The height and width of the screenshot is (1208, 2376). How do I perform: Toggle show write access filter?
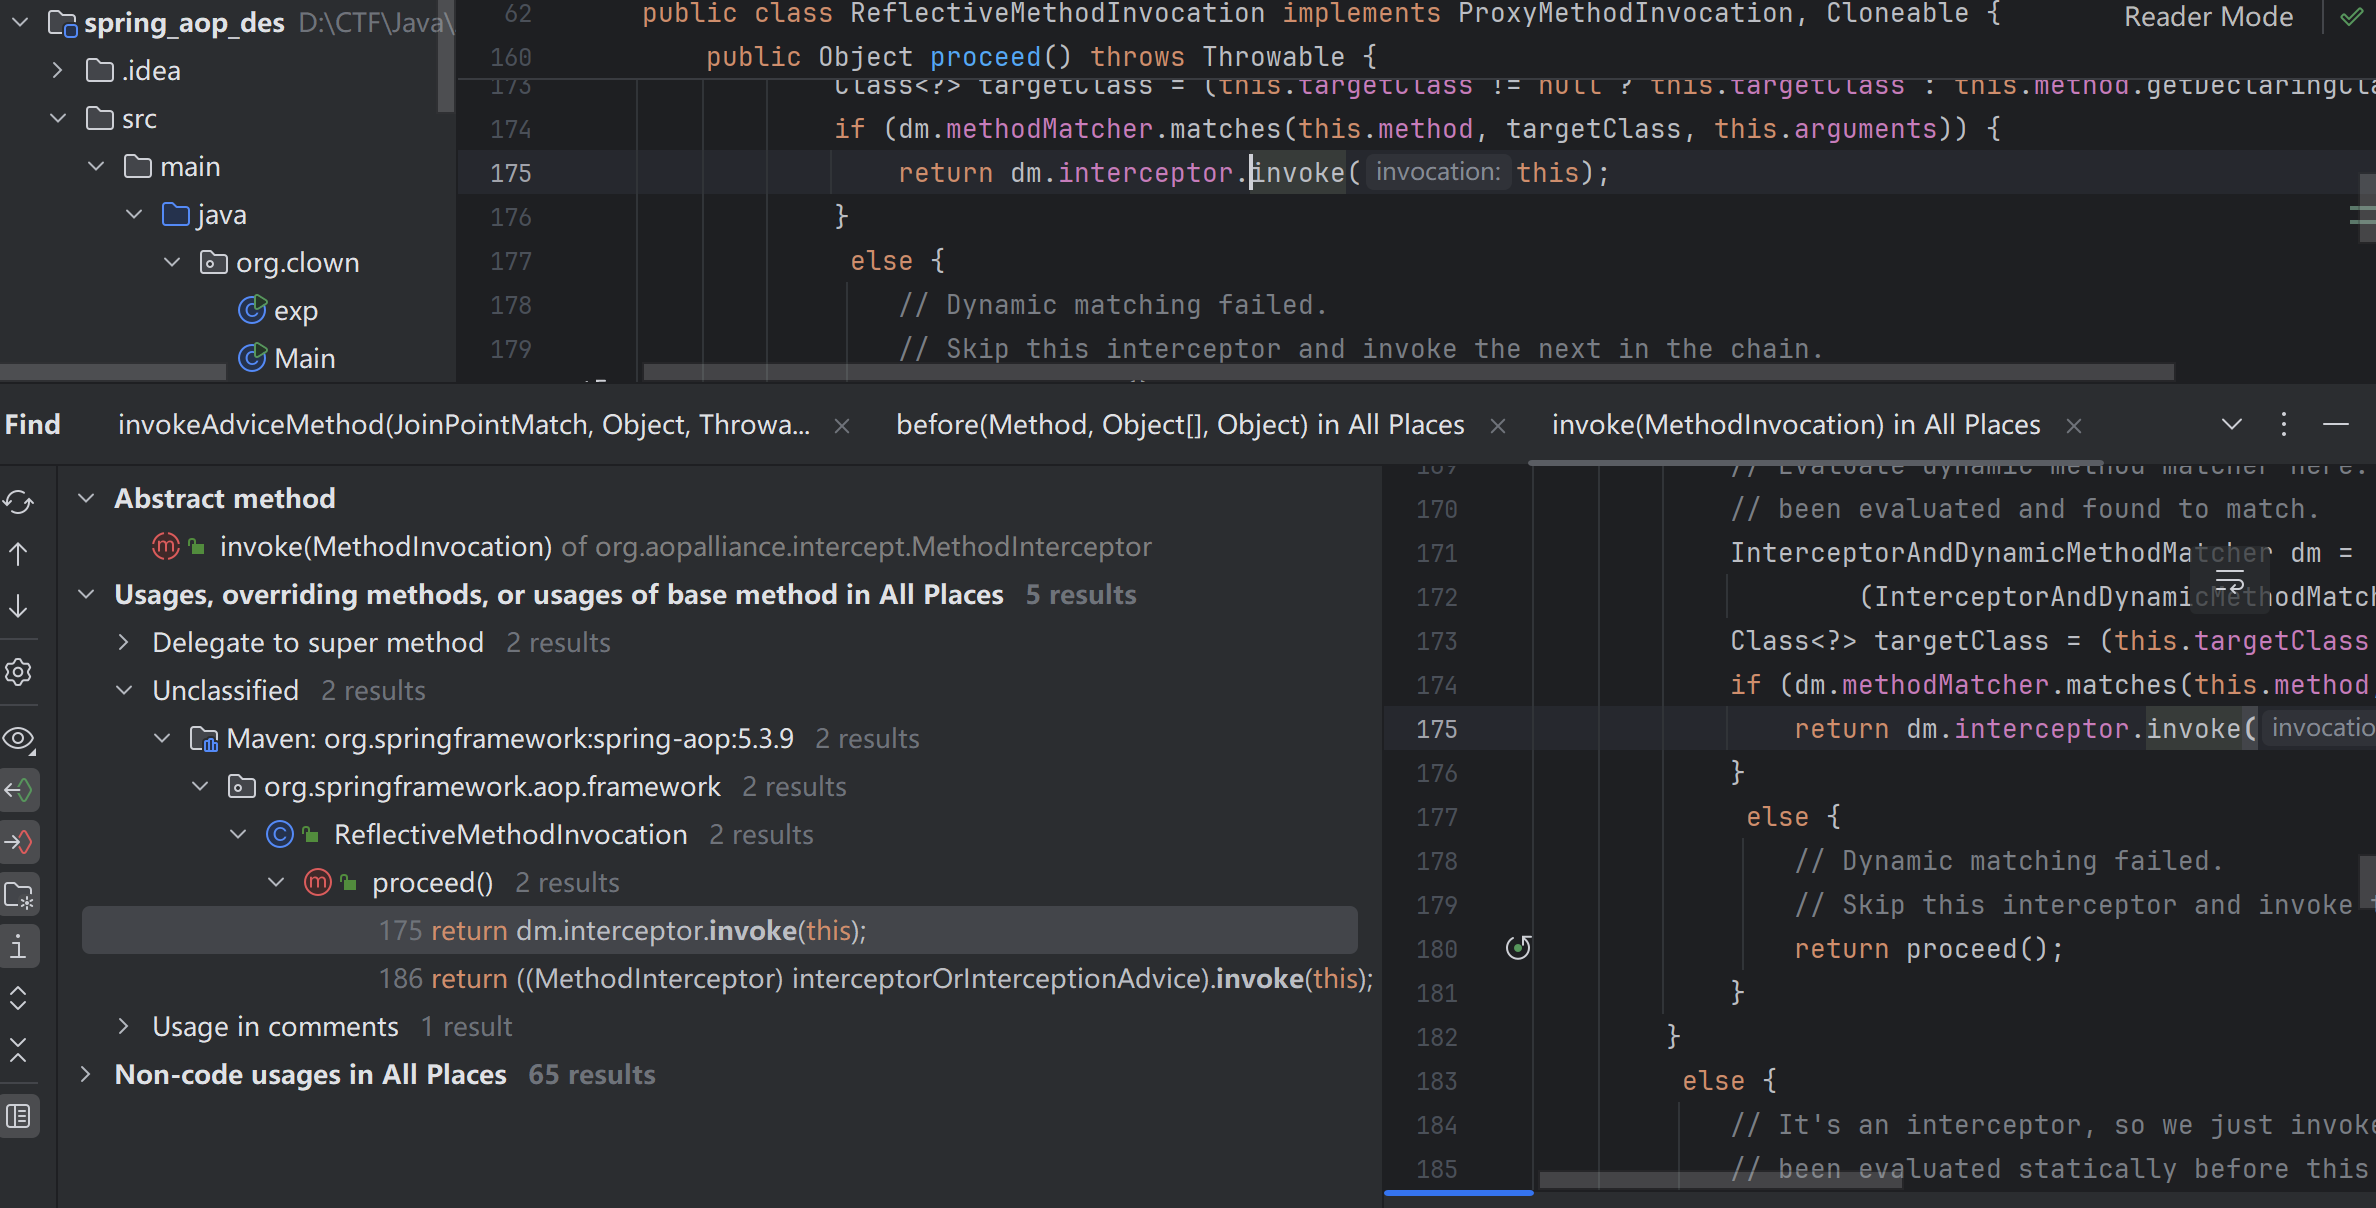pyautogui.click(x=19, y=842)
